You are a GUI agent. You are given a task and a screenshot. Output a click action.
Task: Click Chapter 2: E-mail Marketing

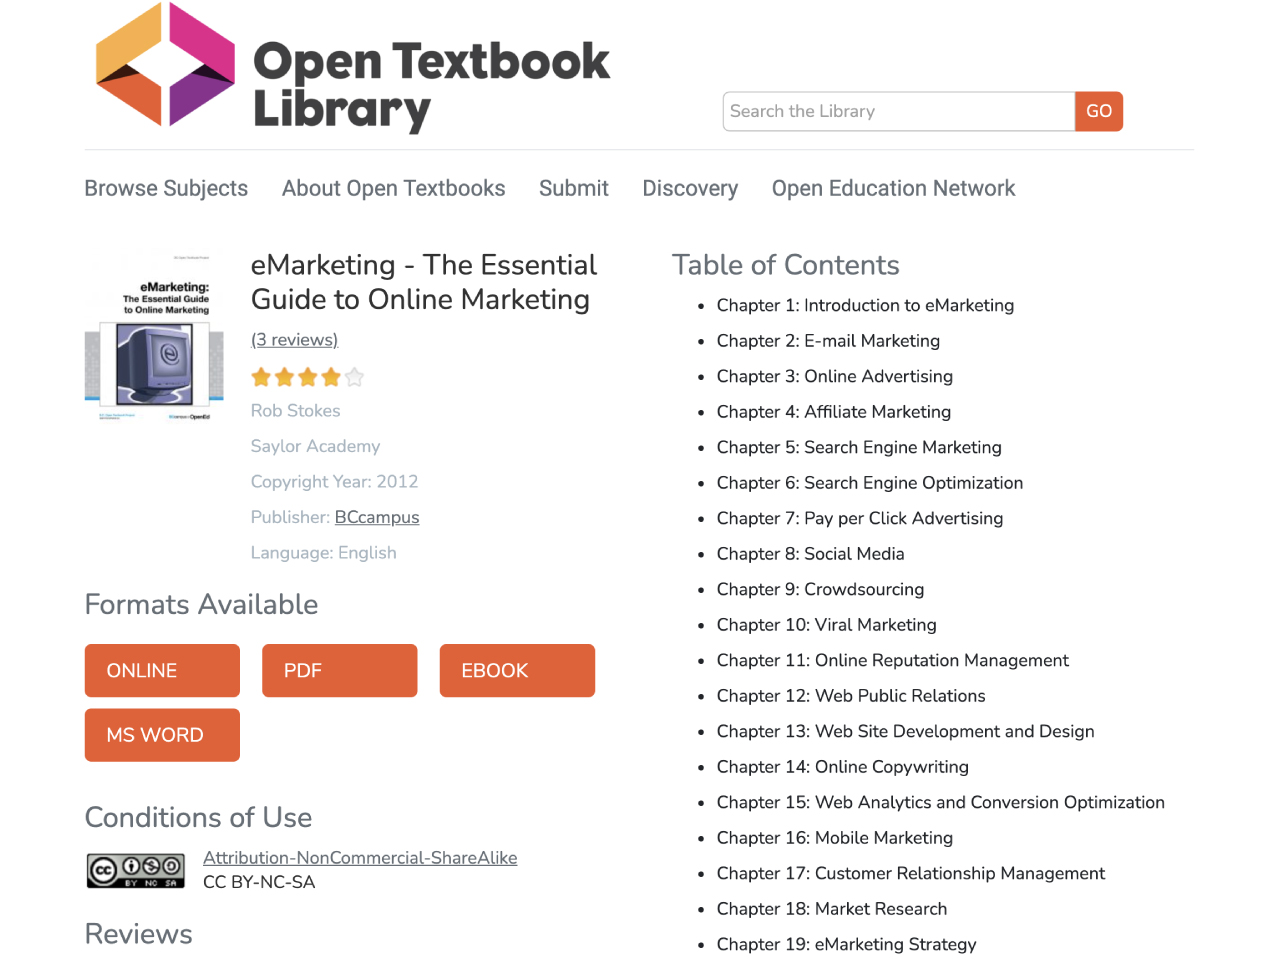click(x=828, y=341)
